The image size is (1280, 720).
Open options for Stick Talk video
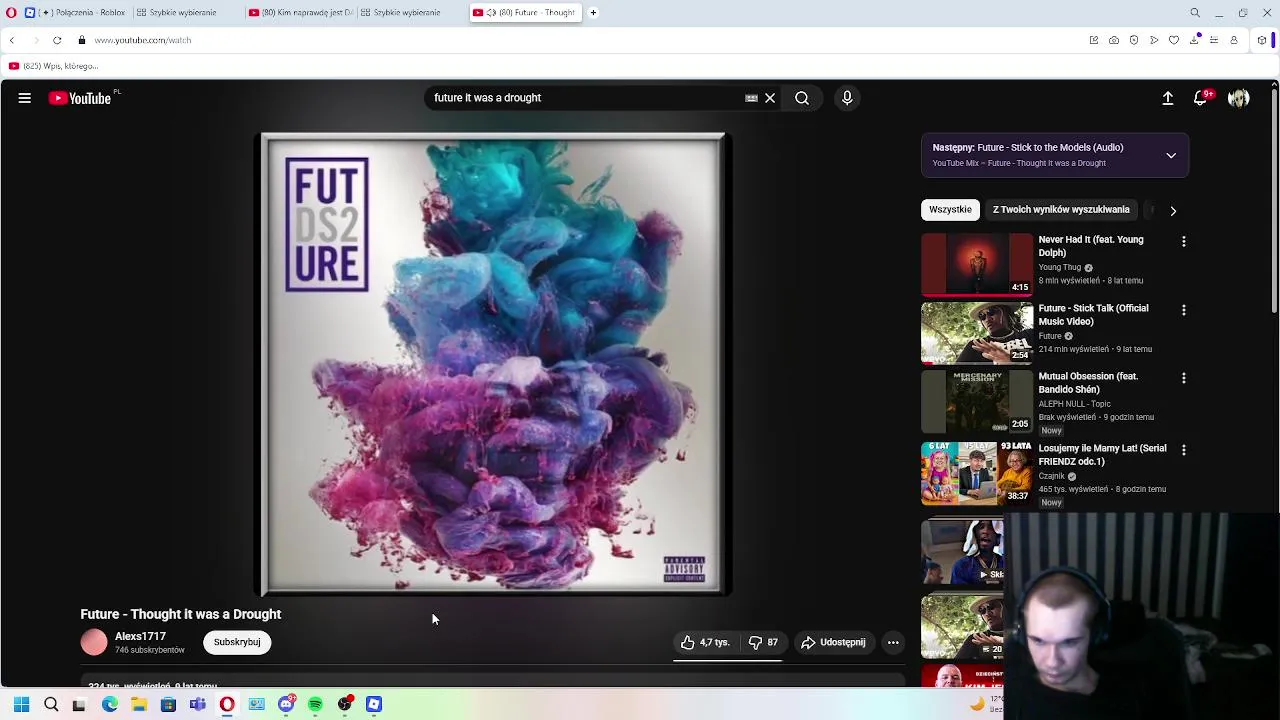tap(1184, 311)
